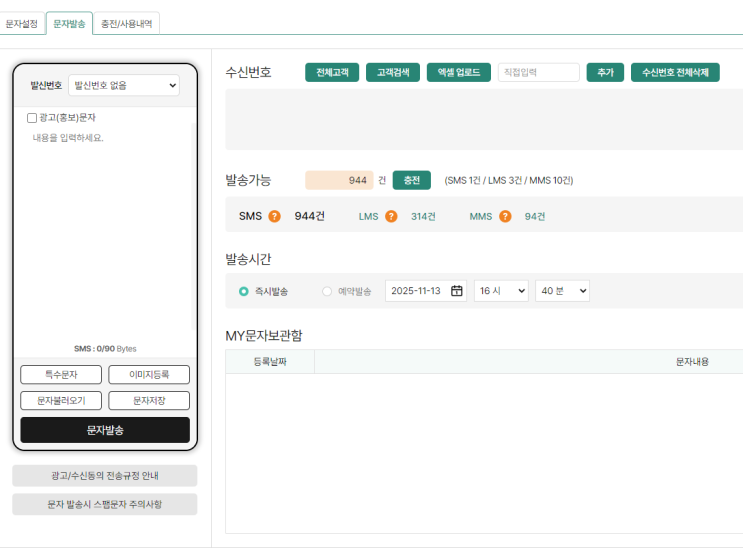Open the 충전/사용내역 tab

tap(127, 24)
